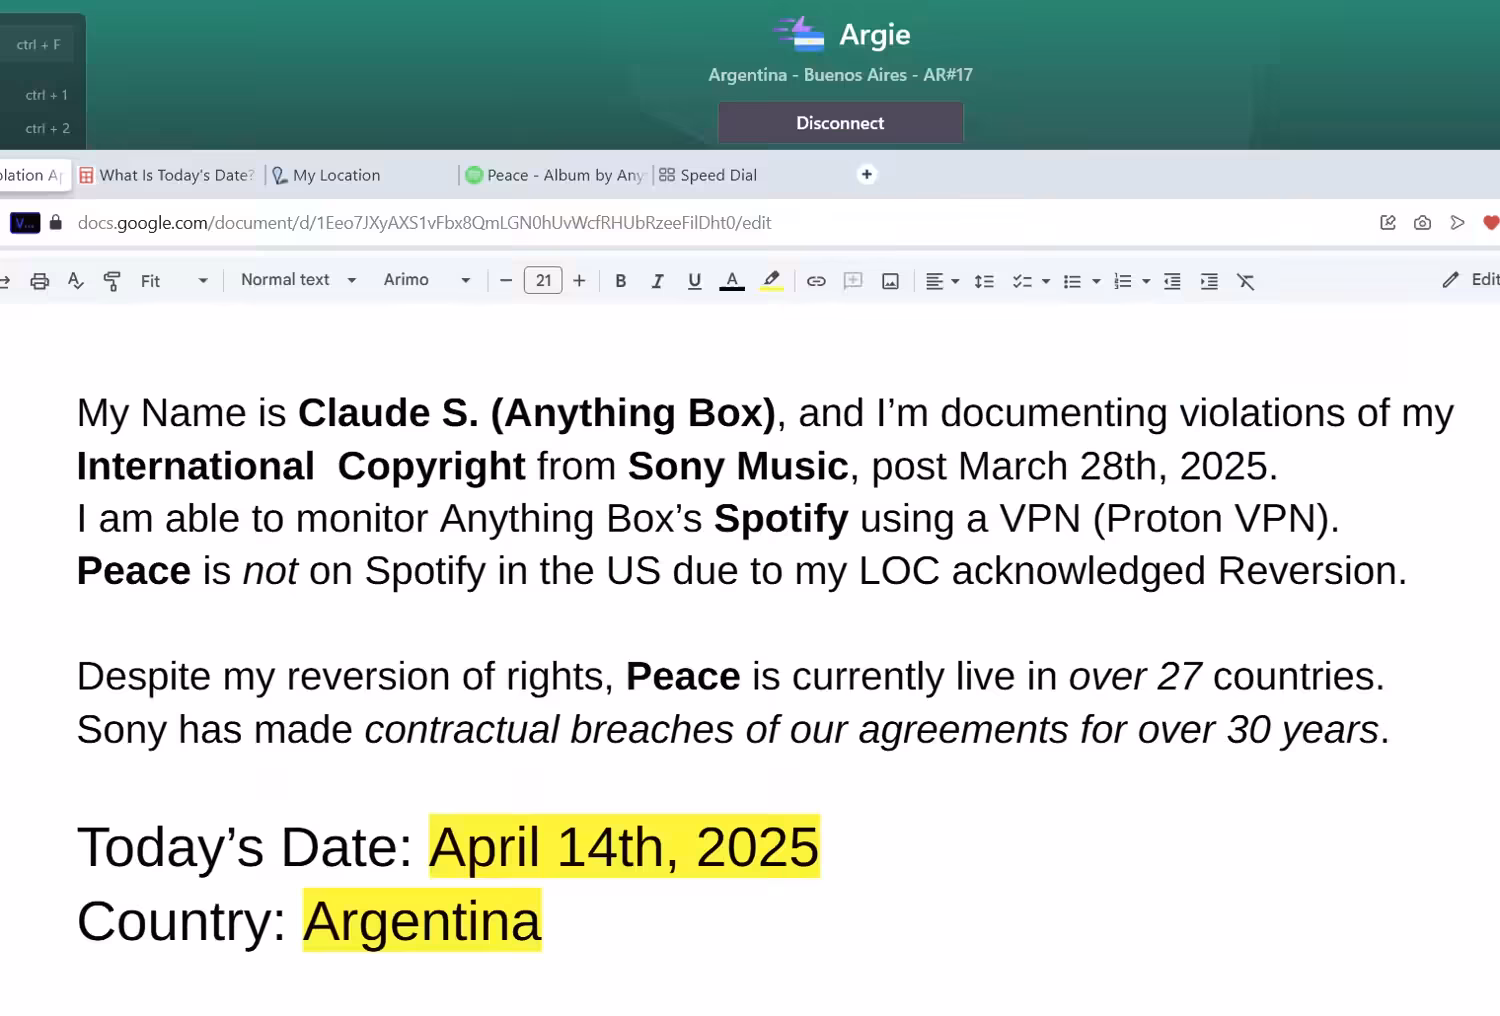Click the share page icon in address bar

click(x=1388, y=223)
